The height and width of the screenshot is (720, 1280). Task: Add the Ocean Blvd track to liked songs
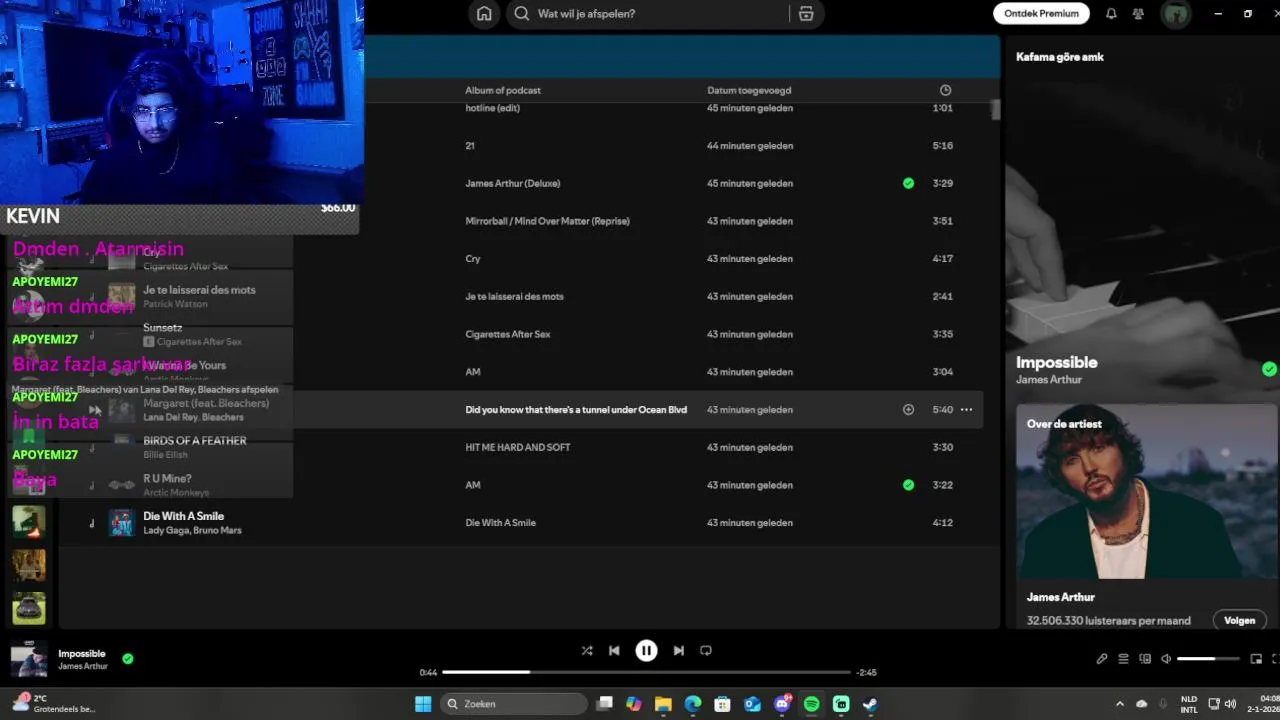(x=908, y=409)
